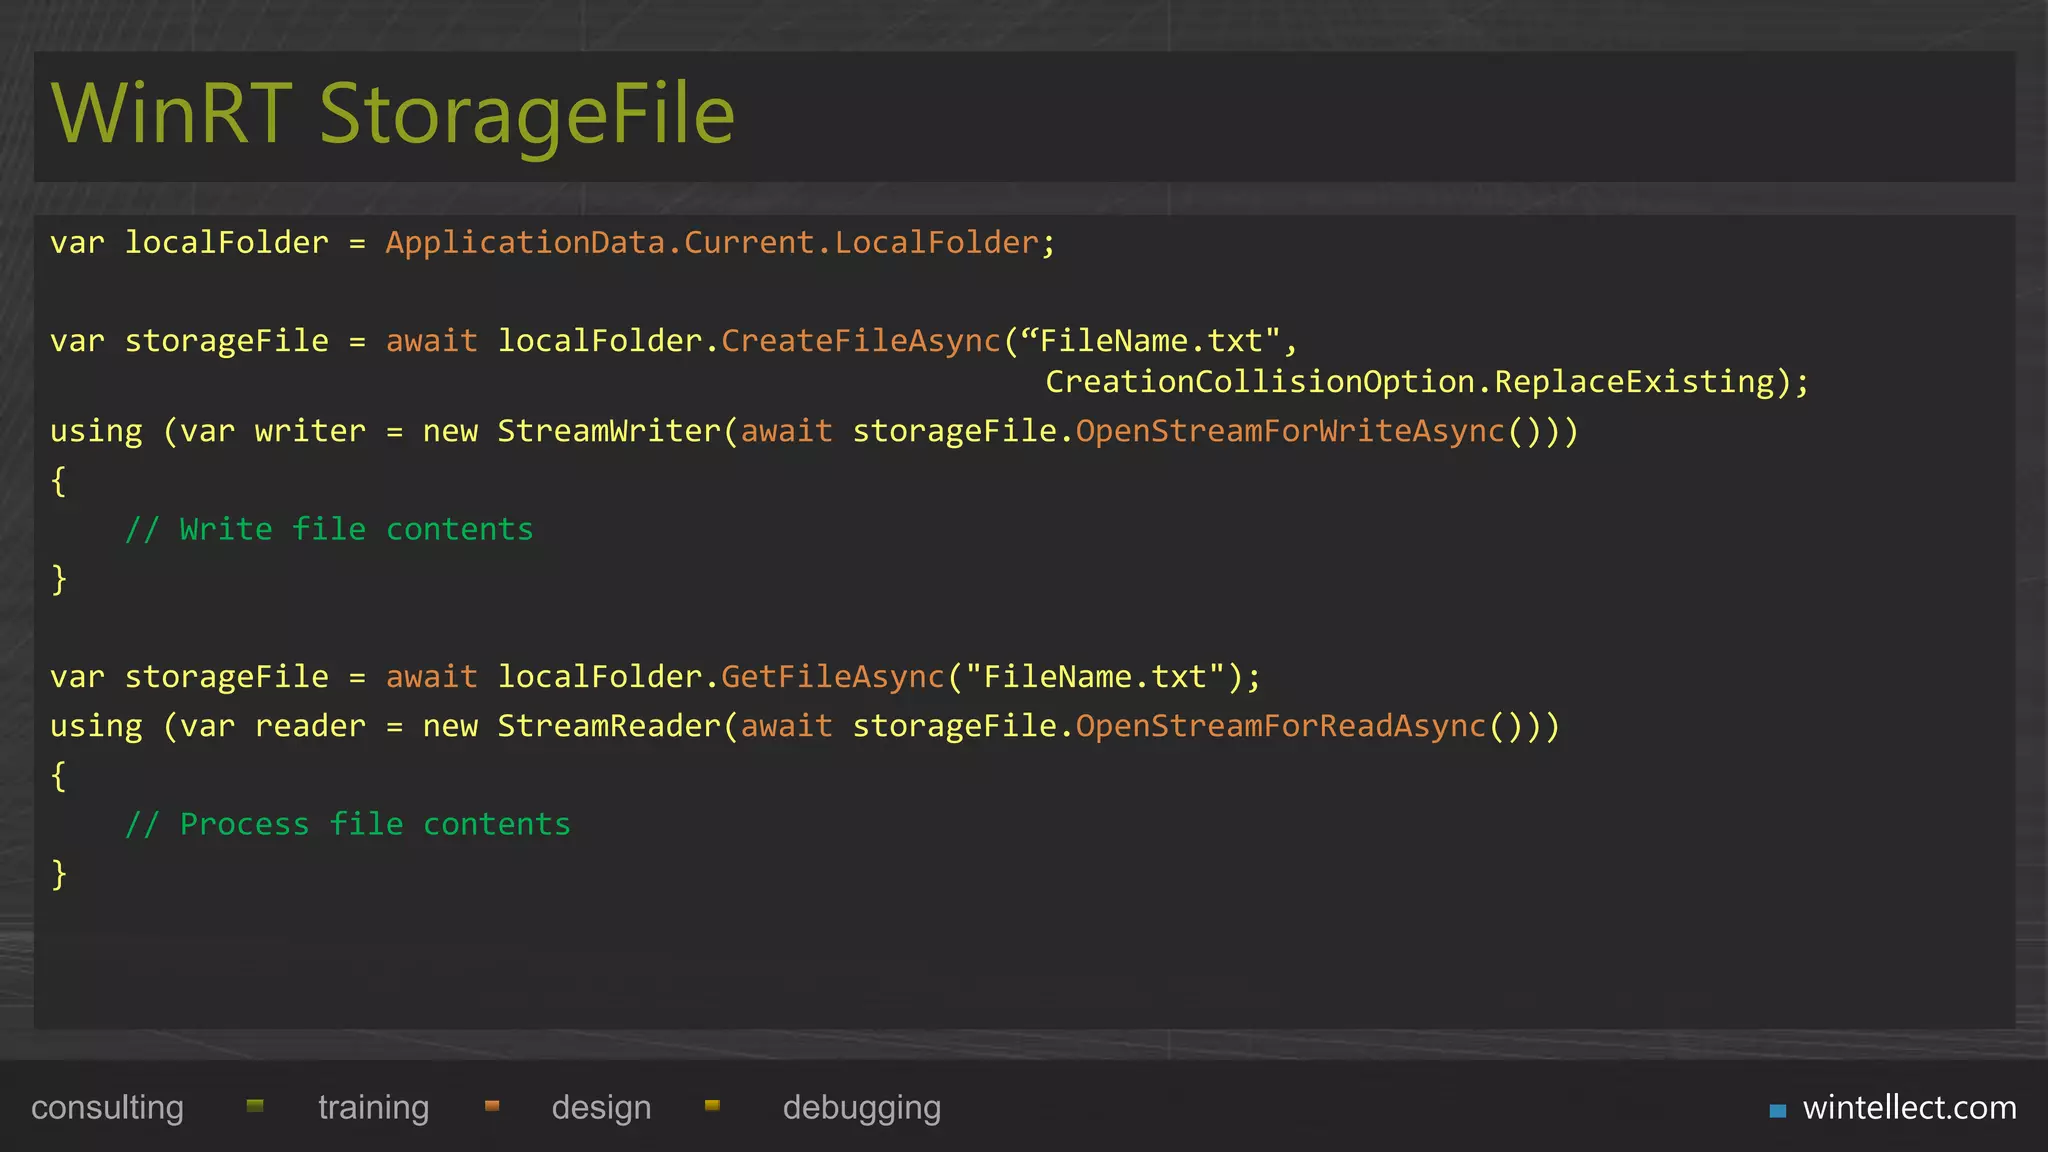Click OpenStreamForWriteAsync method call
Image resolution: width=2048 pixels, height=1152 pixels.
pyautogui.click(x=1289, y=431)
